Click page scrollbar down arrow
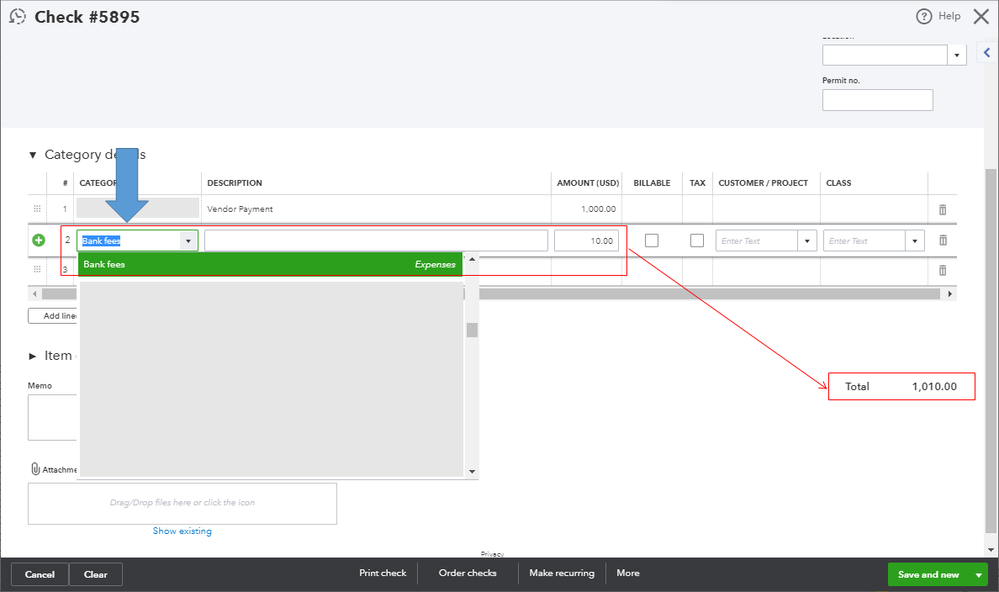Screen dimensions: 999x592 coord(991,550)
